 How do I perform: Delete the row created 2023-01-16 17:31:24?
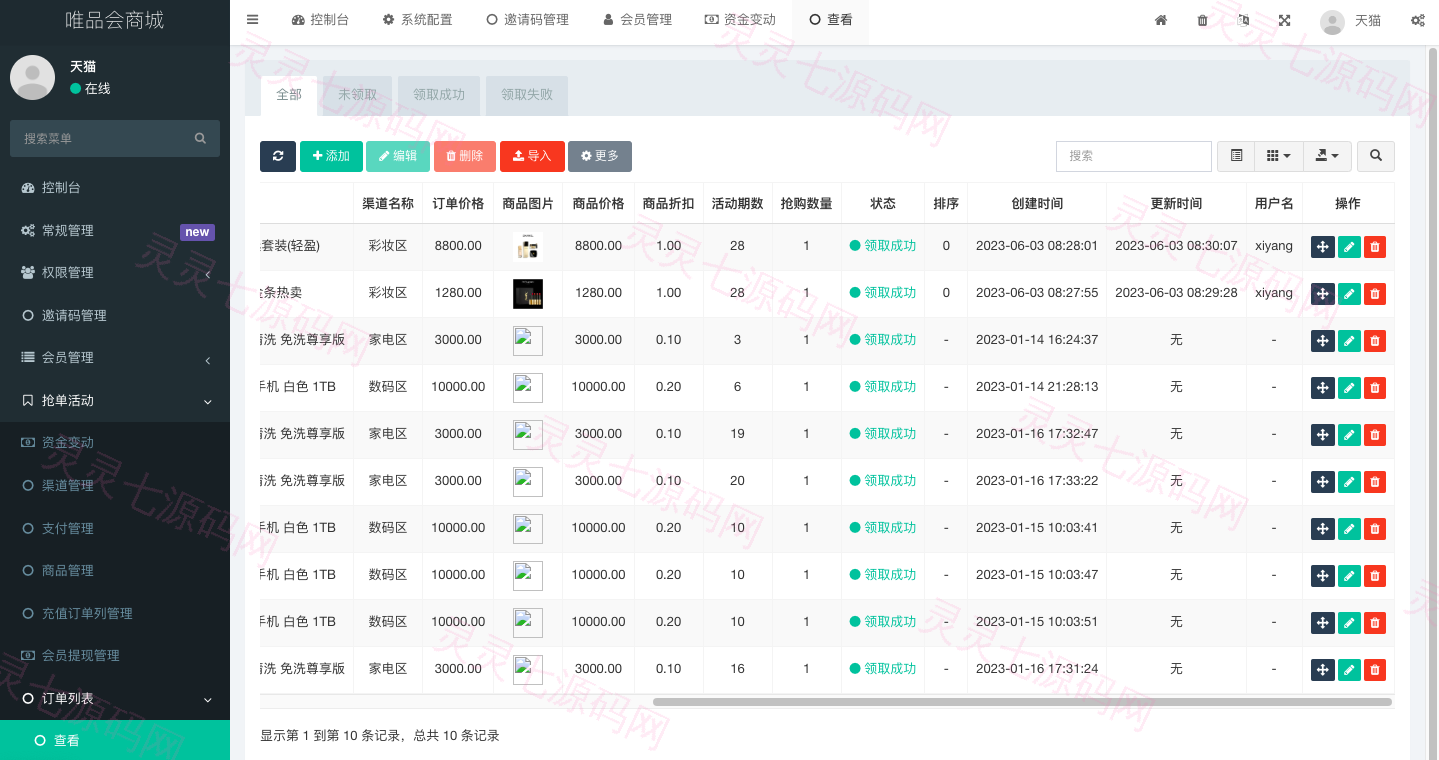(1375, 670)
